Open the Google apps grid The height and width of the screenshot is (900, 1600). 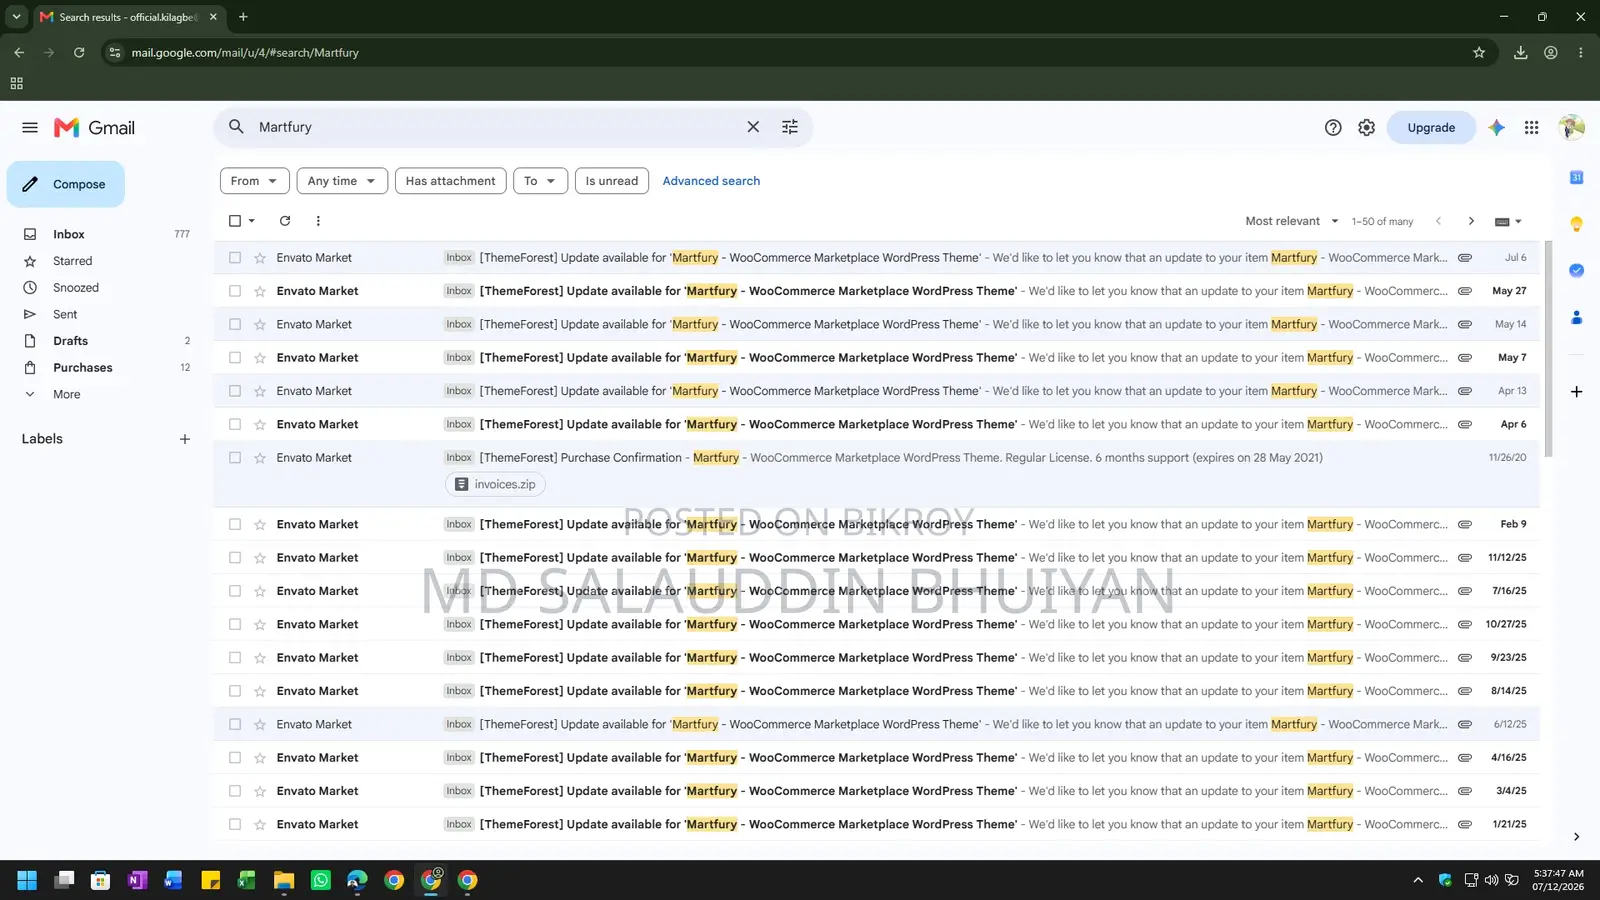[x=1531, y=128]
